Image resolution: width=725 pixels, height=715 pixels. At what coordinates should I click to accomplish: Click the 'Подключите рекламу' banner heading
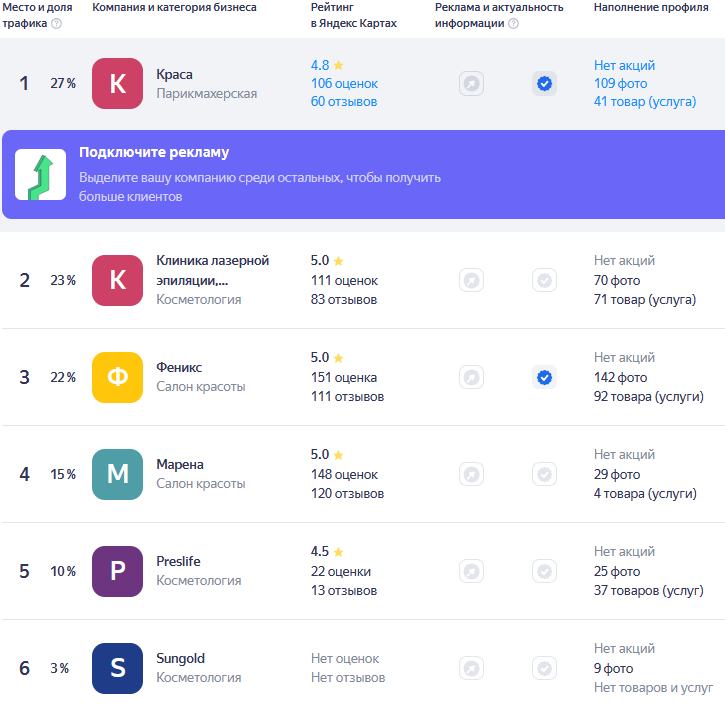[x=154, y=153]
